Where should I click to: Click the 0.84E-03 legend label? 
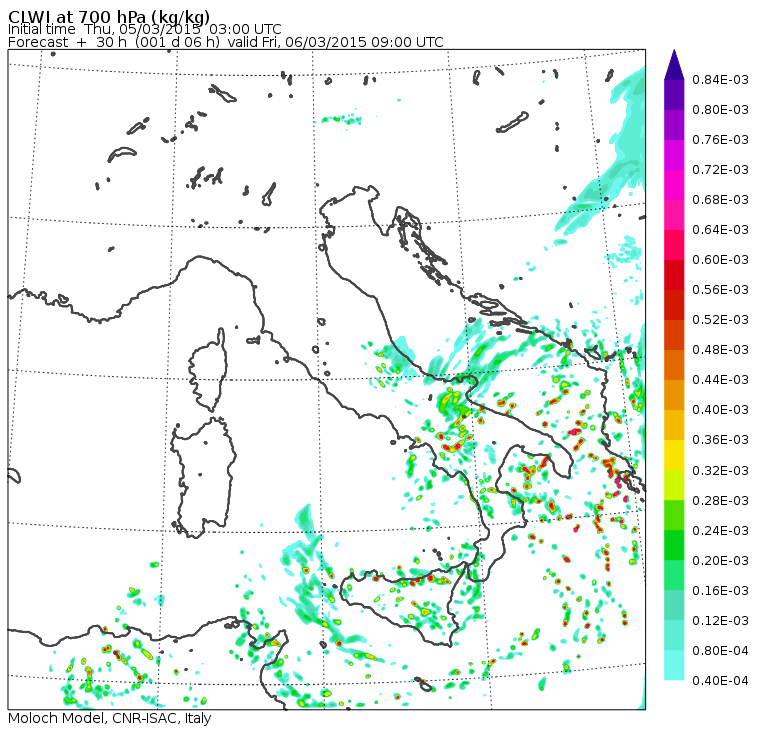coord(720,80)
